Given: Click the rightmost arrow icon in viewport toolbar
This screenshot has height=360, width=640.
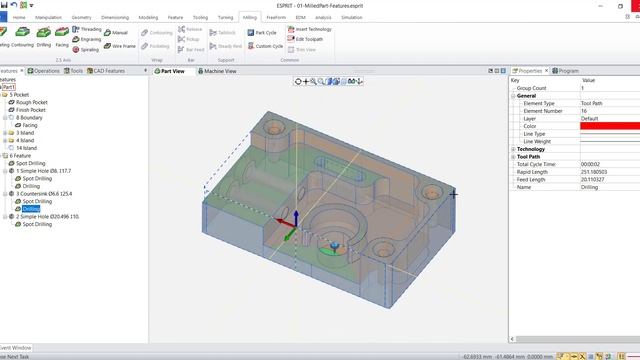Looking at the screenshot, I should [x=360, y=82].
